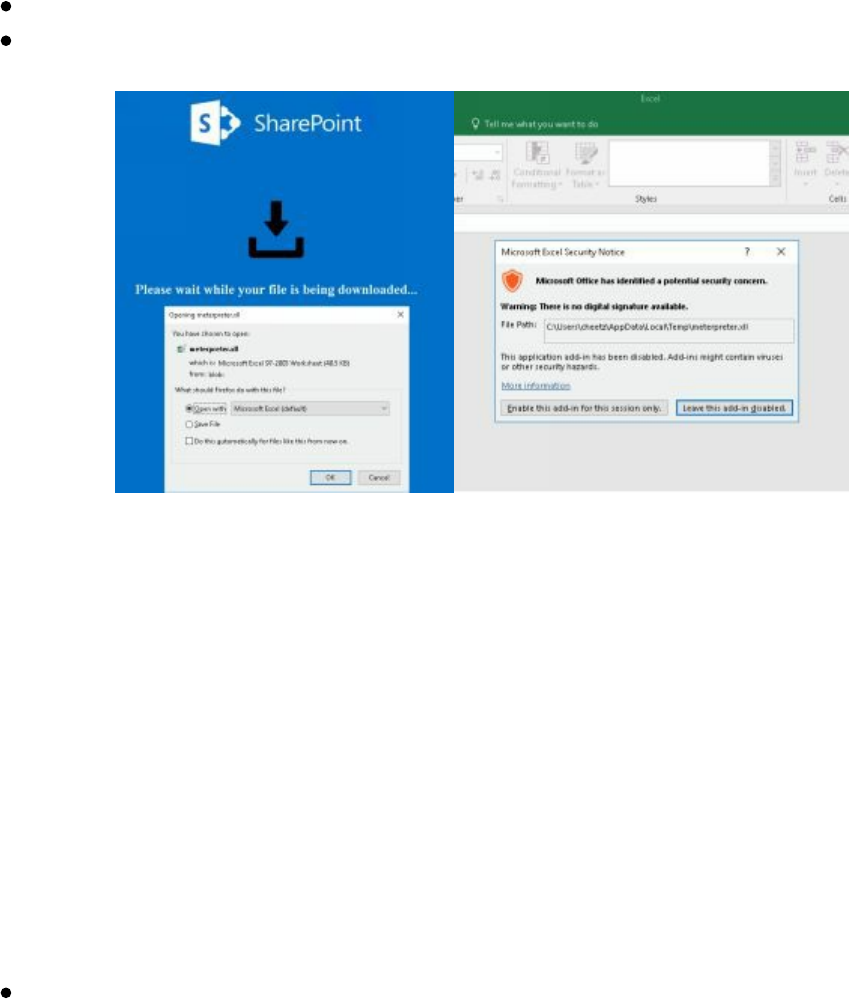Image resolution: width=849 pixels, height=999 pixels.
Task: Click the File Path field in the Security Notice
Action: tap(669, 331)
